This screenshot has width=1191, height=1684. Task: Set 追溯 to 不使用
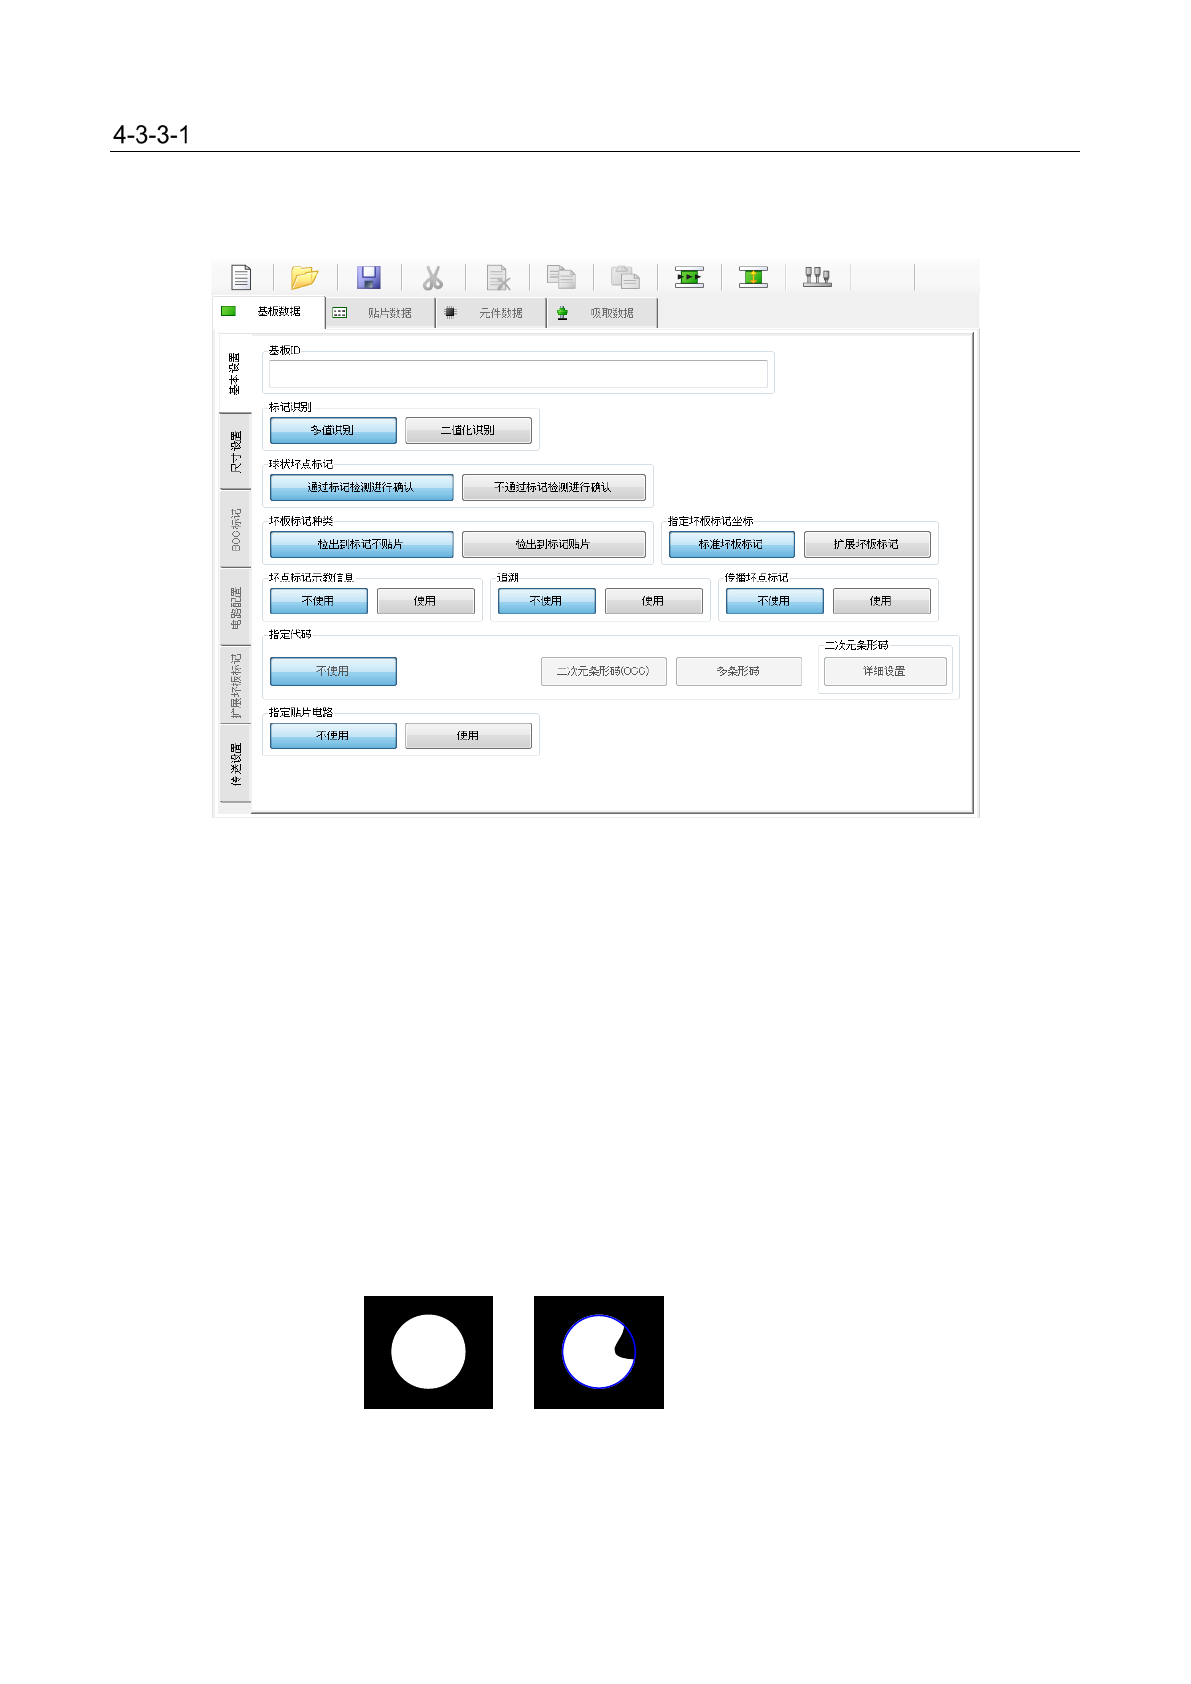tap(546, 601)
